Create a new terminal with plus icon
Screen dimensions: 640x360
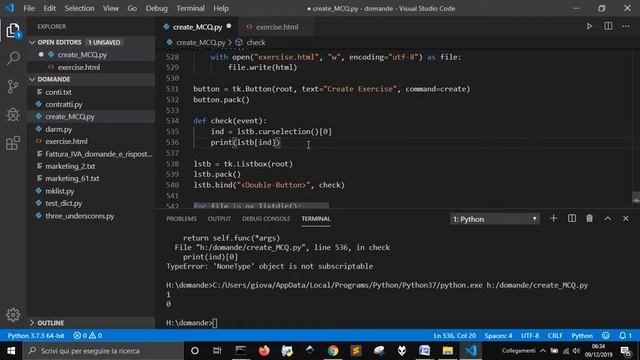click(553, 219)
